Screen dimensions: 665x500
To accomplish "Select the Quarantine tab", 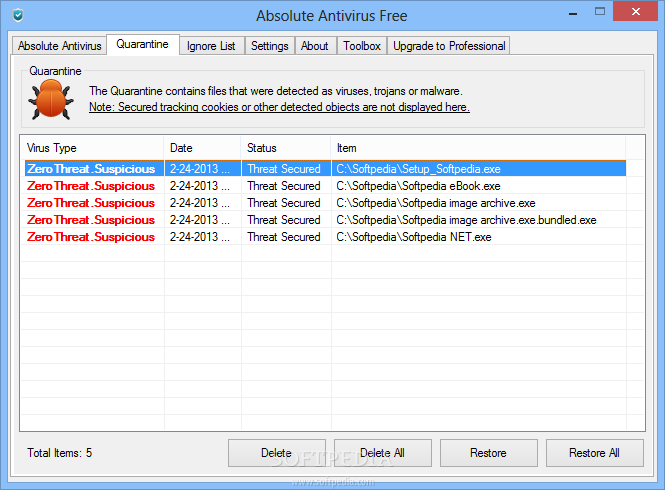I will [x=142, y=44].
